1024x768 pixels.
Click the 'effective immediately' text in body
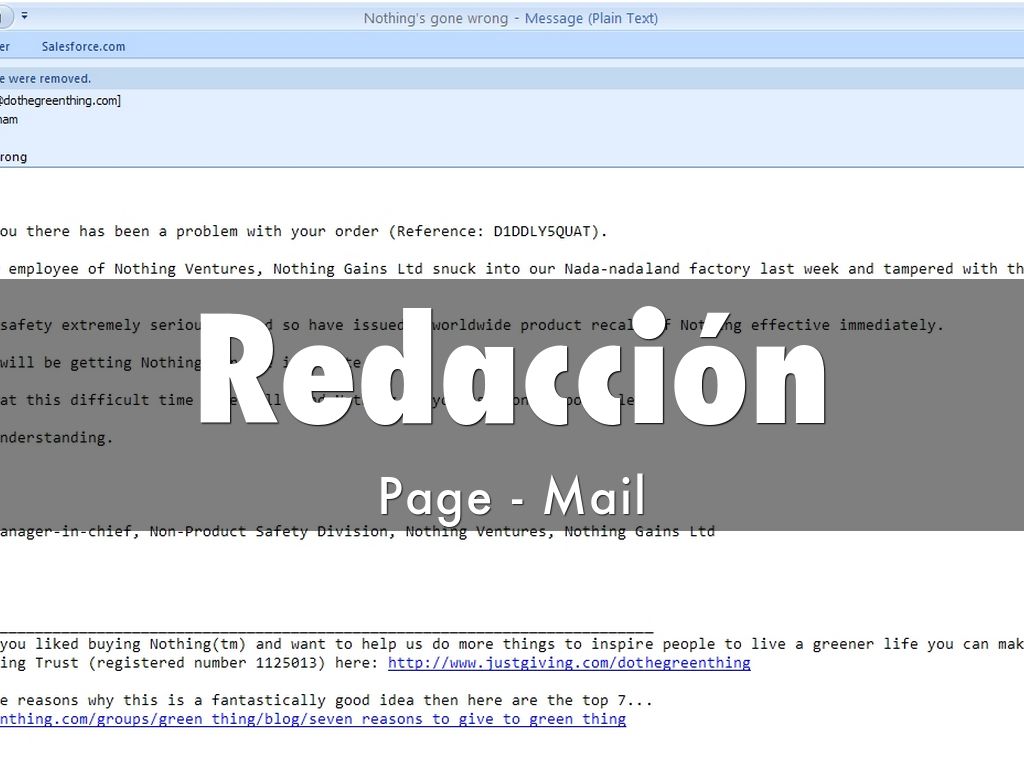847,325
